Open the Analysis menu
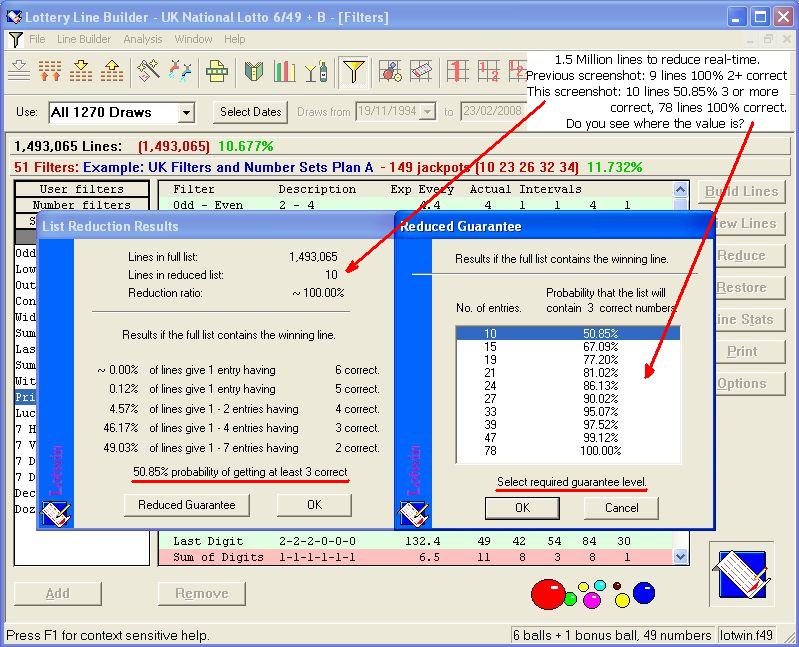 (143, 39)
